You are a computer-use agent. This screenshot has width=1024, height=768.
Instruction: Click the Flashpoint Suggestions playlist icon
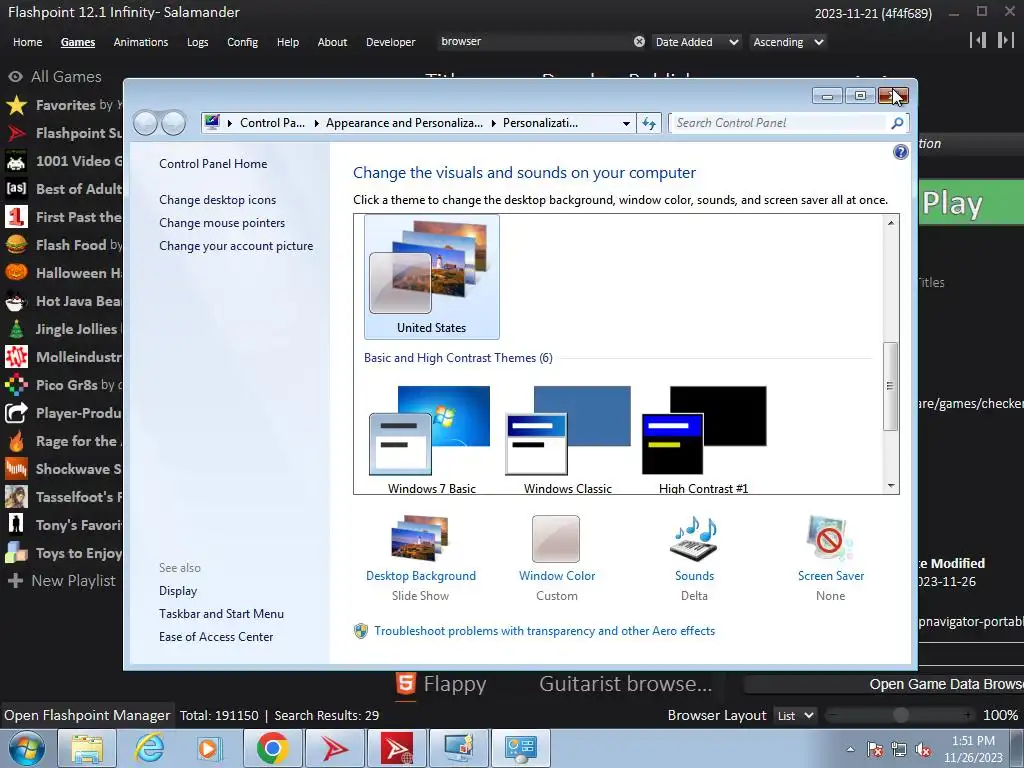[x=16, y=133]
